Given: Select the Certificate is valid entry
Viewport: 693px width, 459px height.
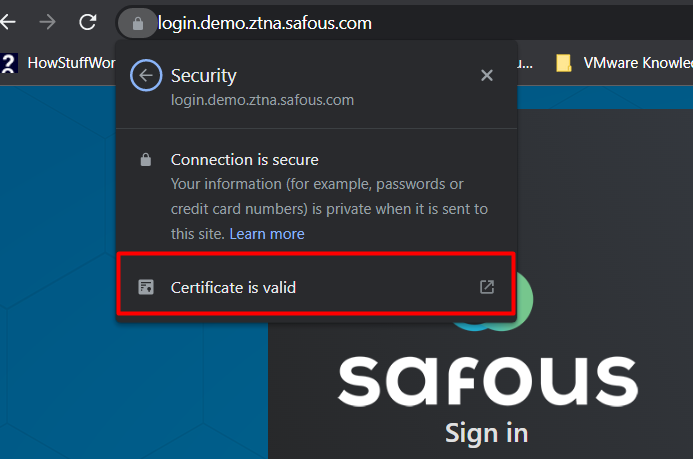Looking at the screenshot, I should (233, 288).
